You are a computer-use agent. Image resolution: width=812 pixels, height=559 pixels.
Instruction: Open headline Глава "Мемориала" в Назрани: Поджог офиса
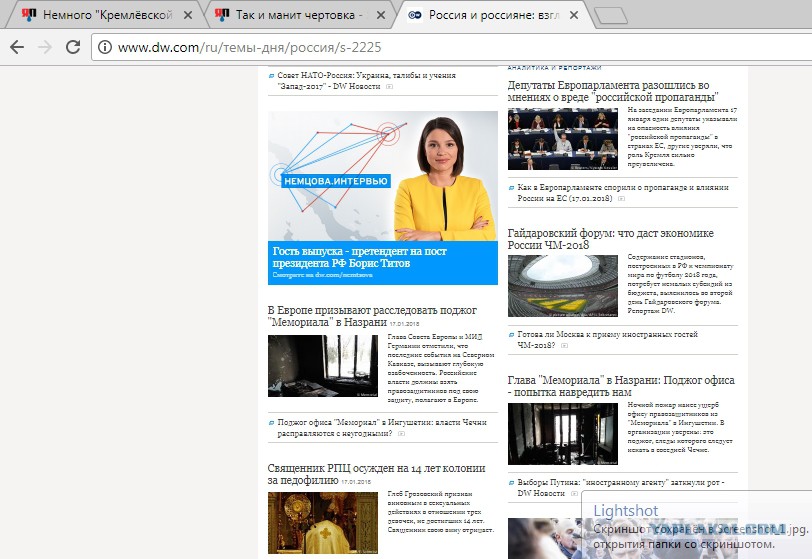click(620, 386)
